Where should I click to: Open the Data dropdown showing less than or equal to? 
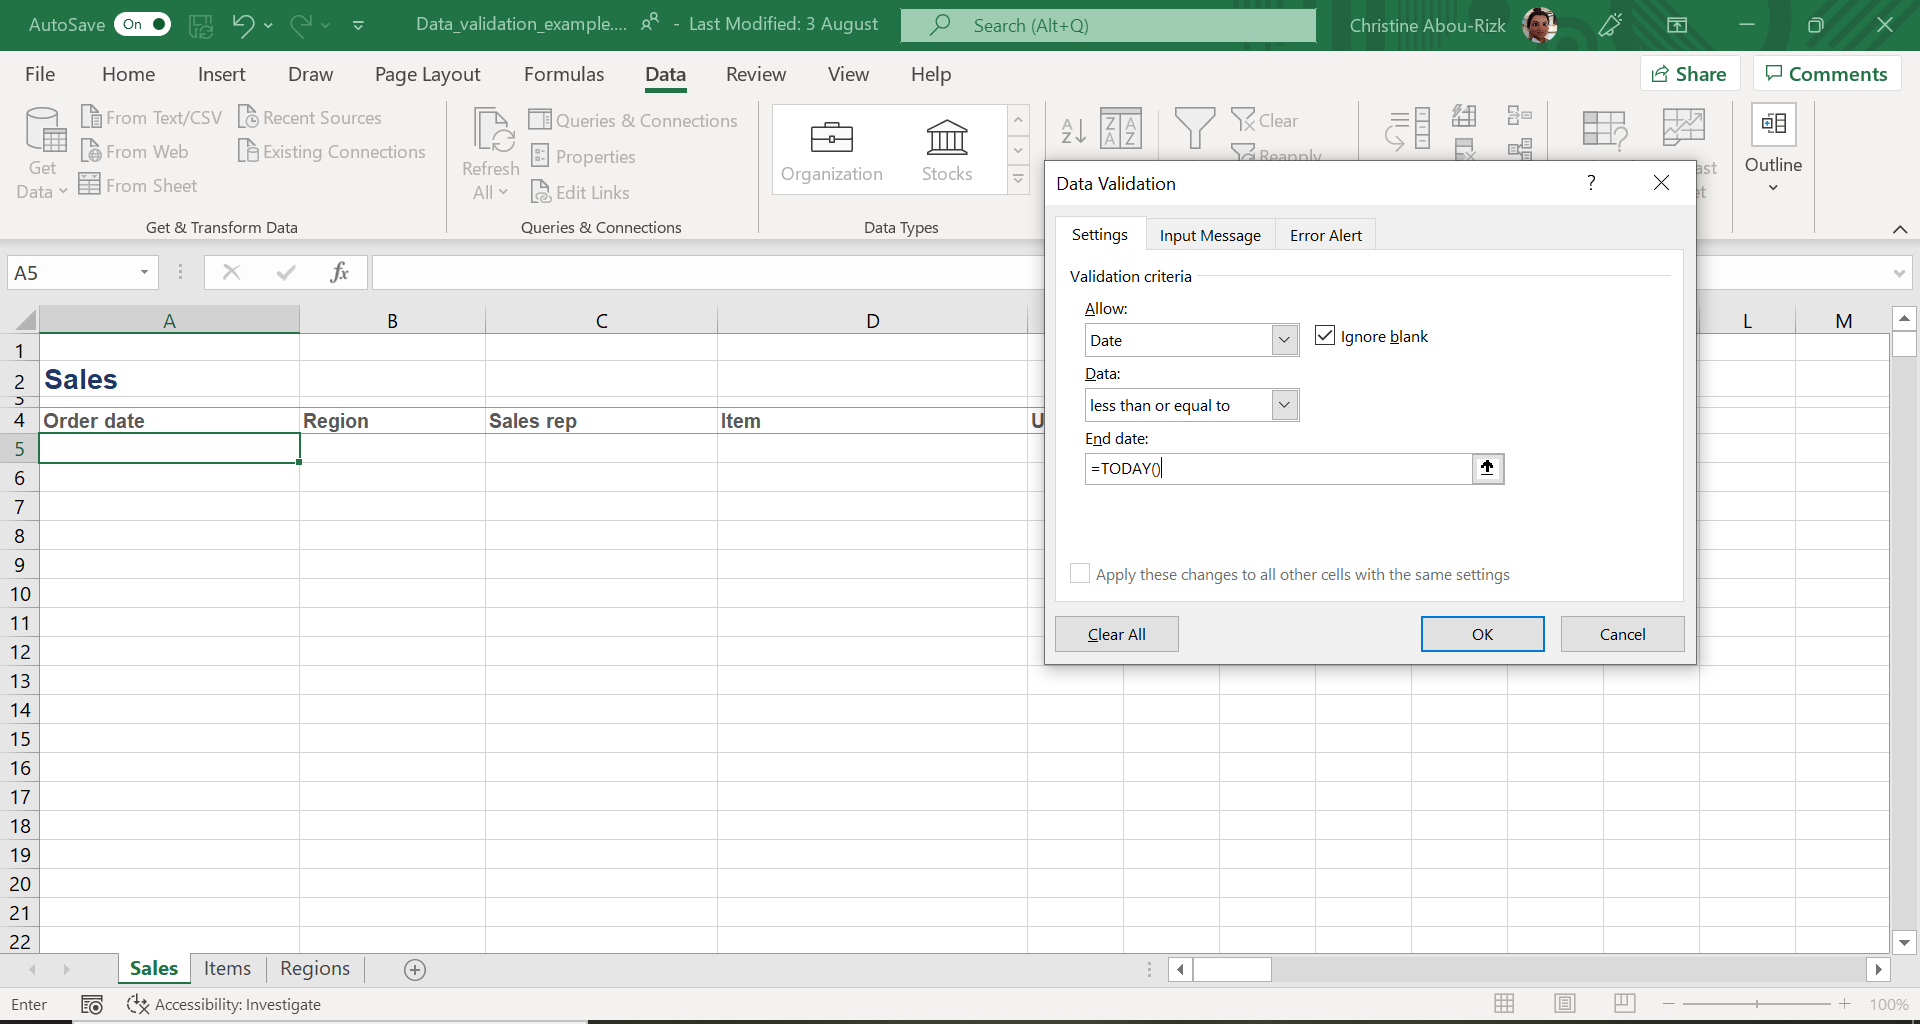(1284, 405)
